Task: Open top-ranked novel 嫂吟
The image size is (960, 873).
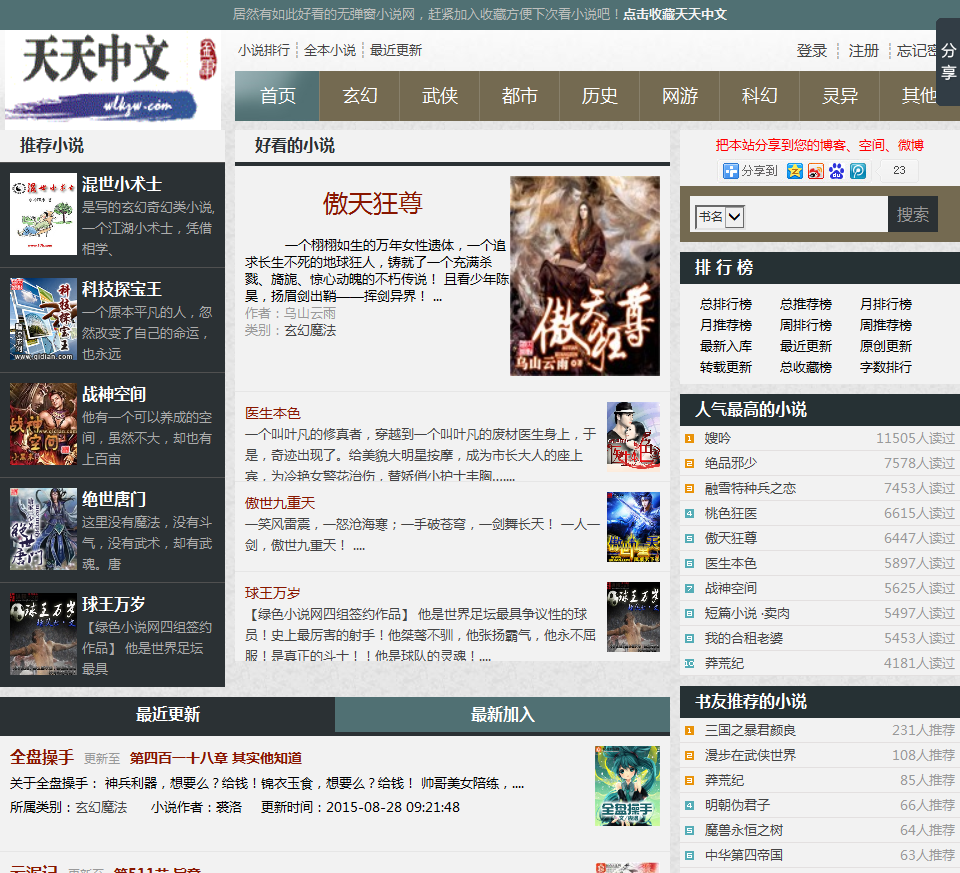Action: pos(718,438)
